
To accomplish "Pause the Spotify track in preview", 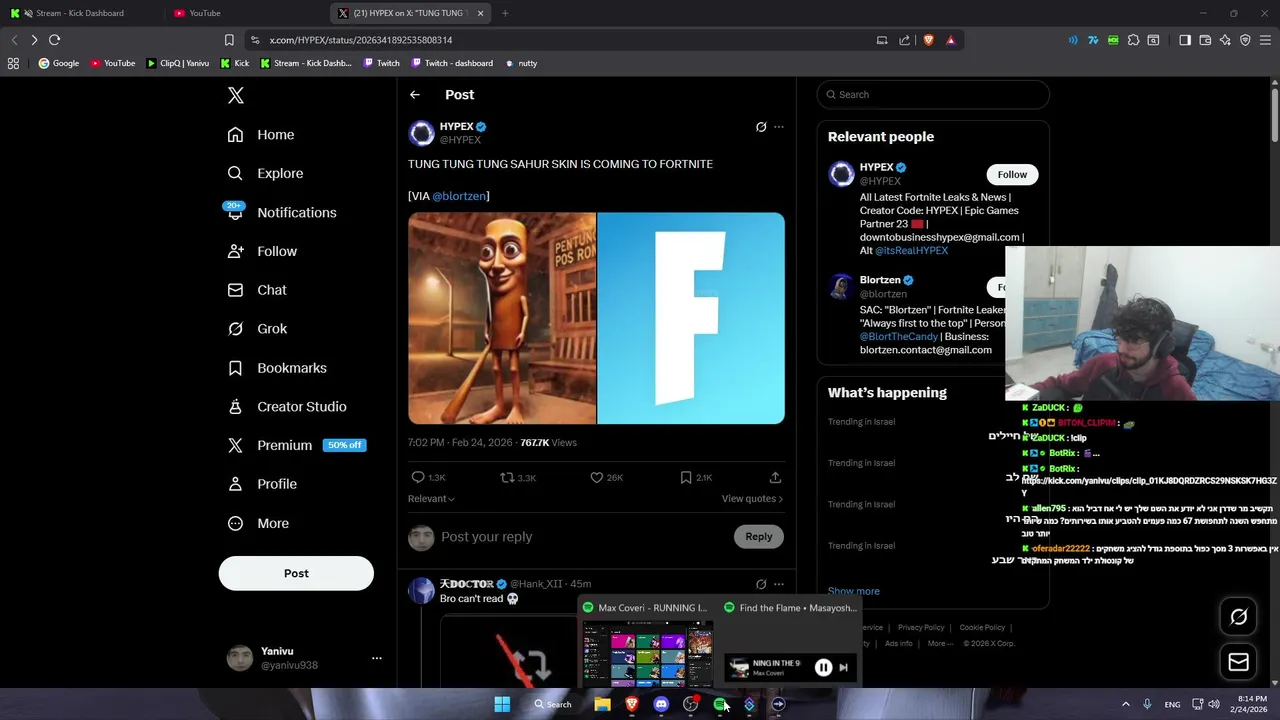I will pyautogui.click(x=823, y=667).
